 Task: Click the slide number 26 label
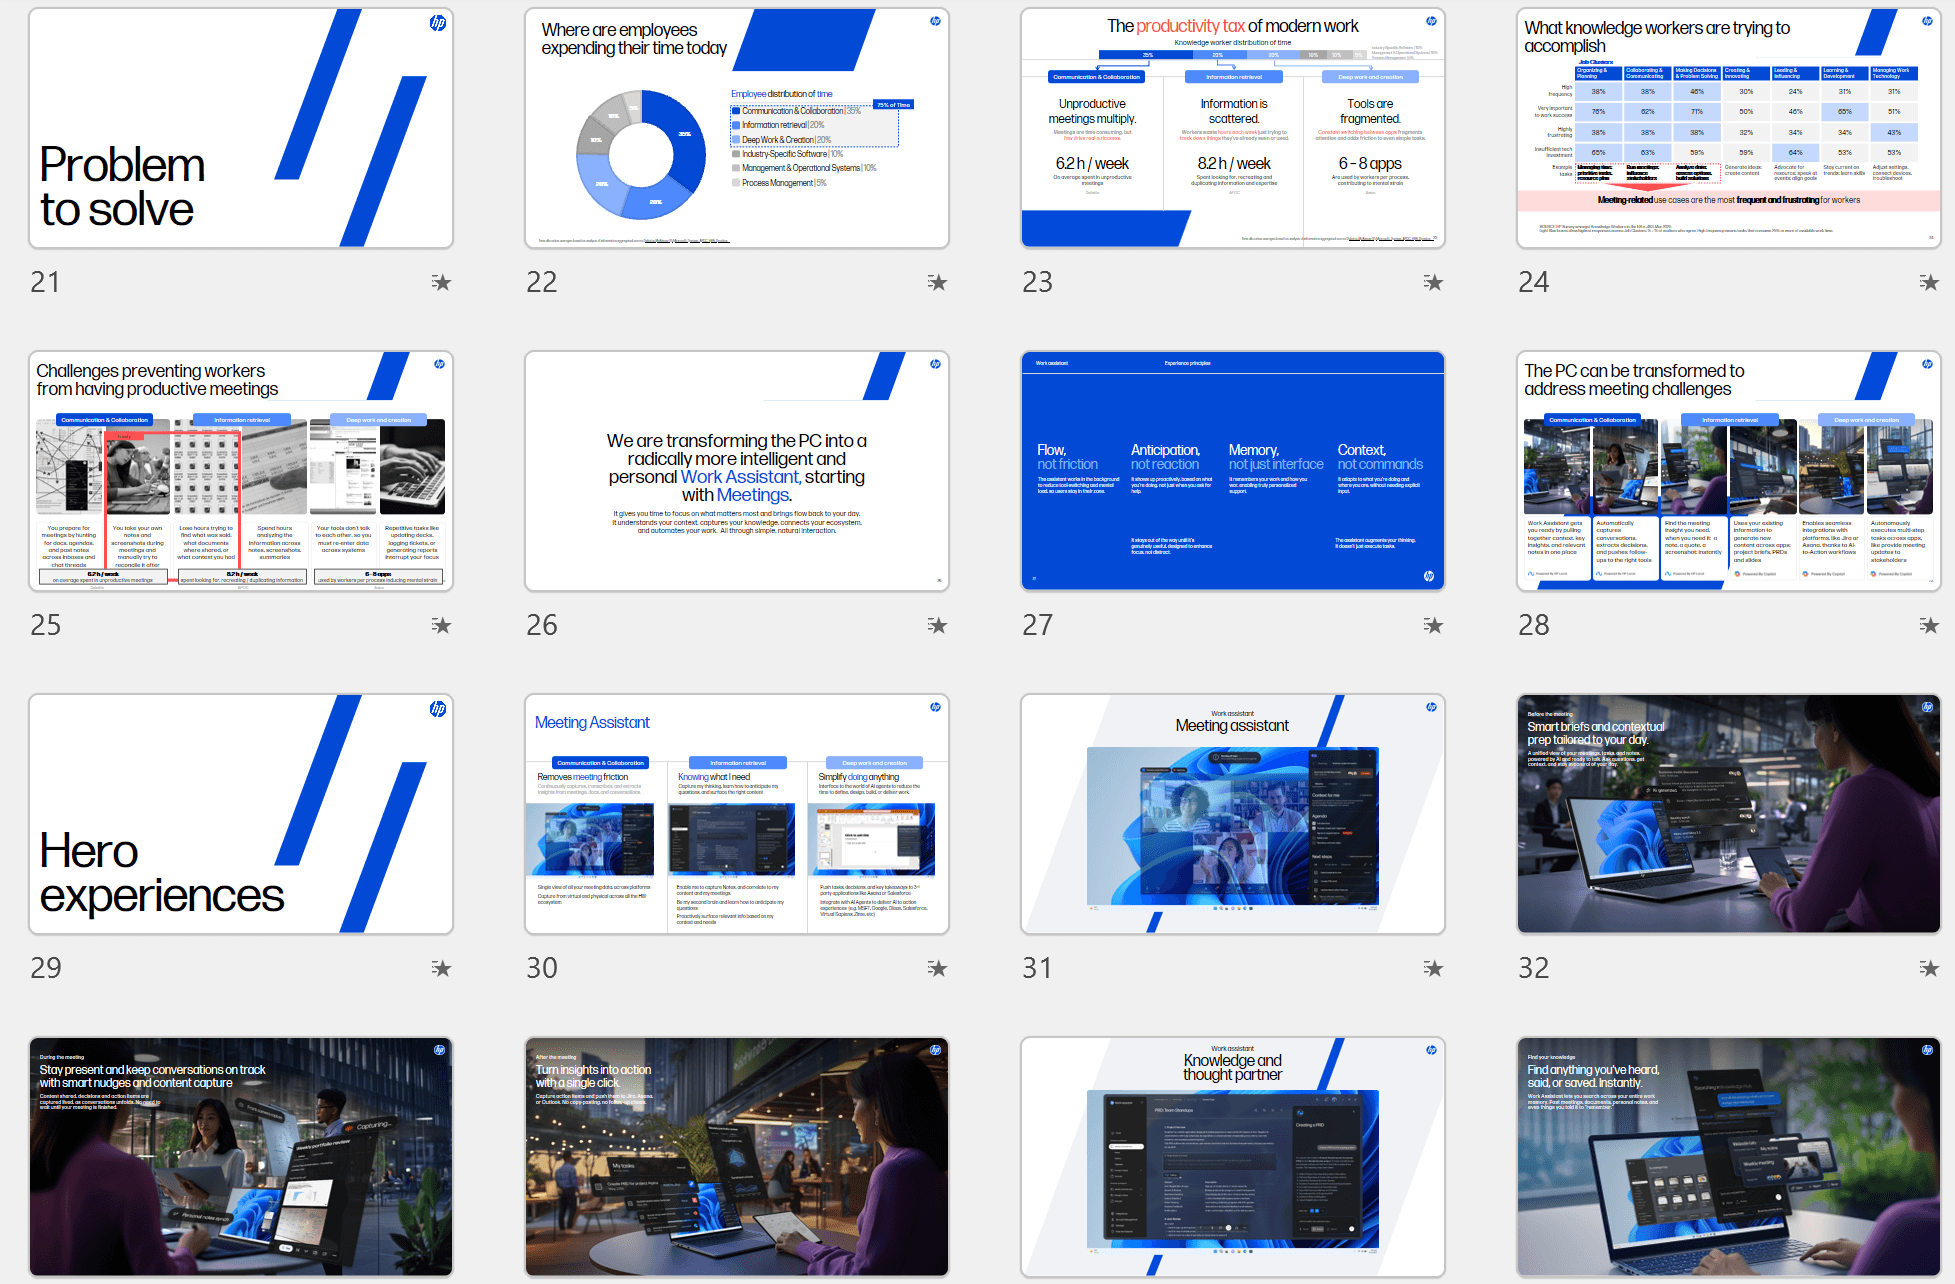click(542, 626)
